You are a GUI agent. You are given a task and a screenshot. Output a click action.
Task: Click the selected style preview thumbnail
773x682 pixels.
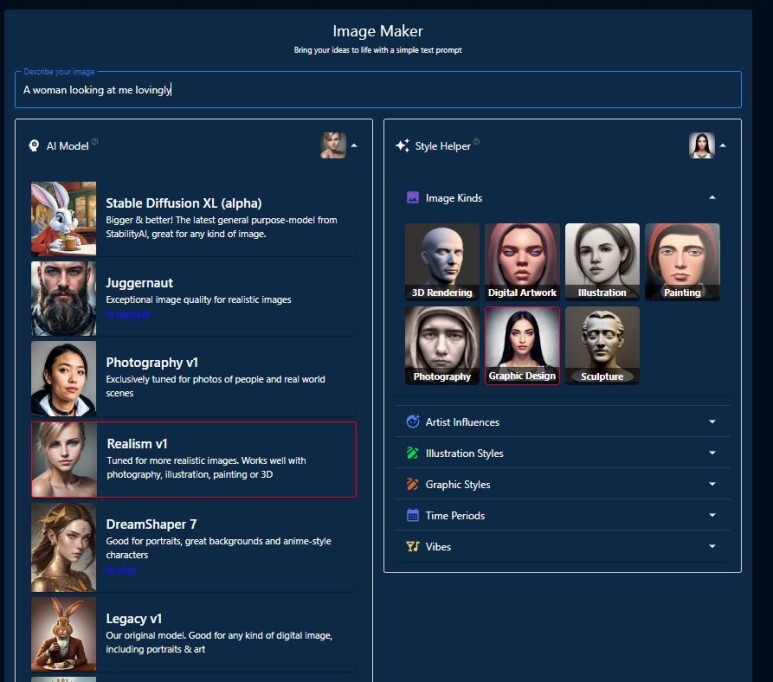tap(702, 145)
